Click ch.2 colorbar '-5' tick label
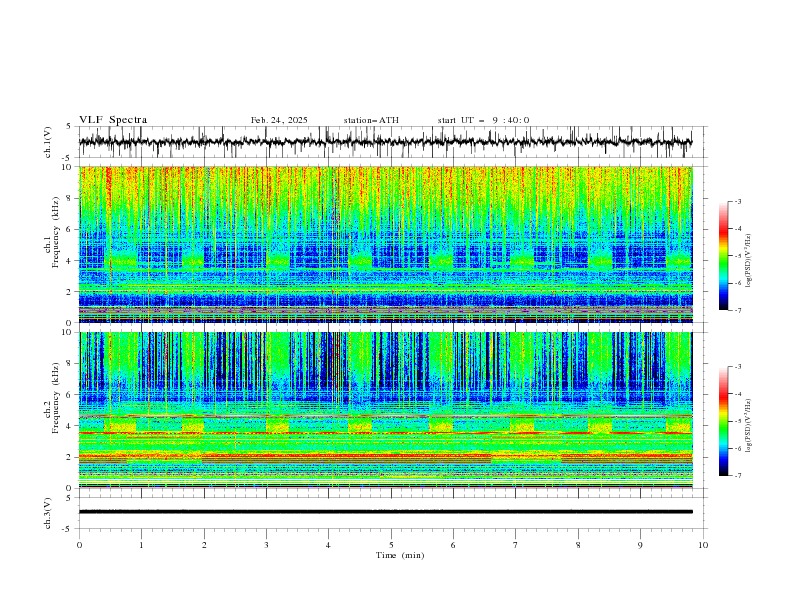 pyautogui.click(x=738, y=421)
